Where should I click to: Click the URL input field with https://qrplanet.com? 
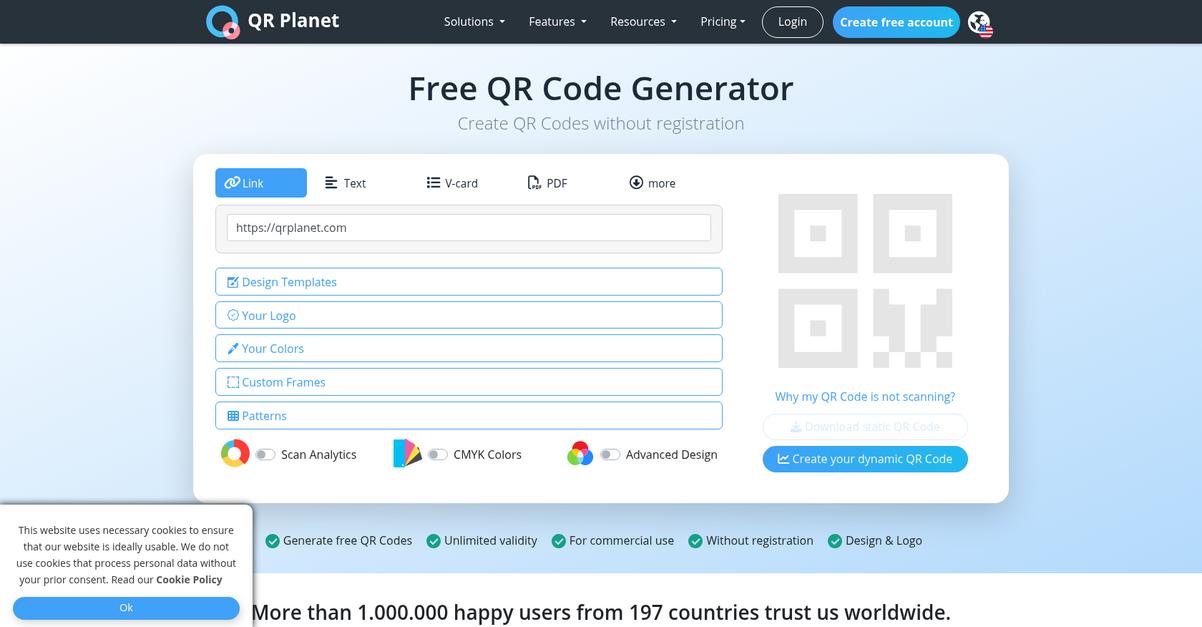click(469, 227)
